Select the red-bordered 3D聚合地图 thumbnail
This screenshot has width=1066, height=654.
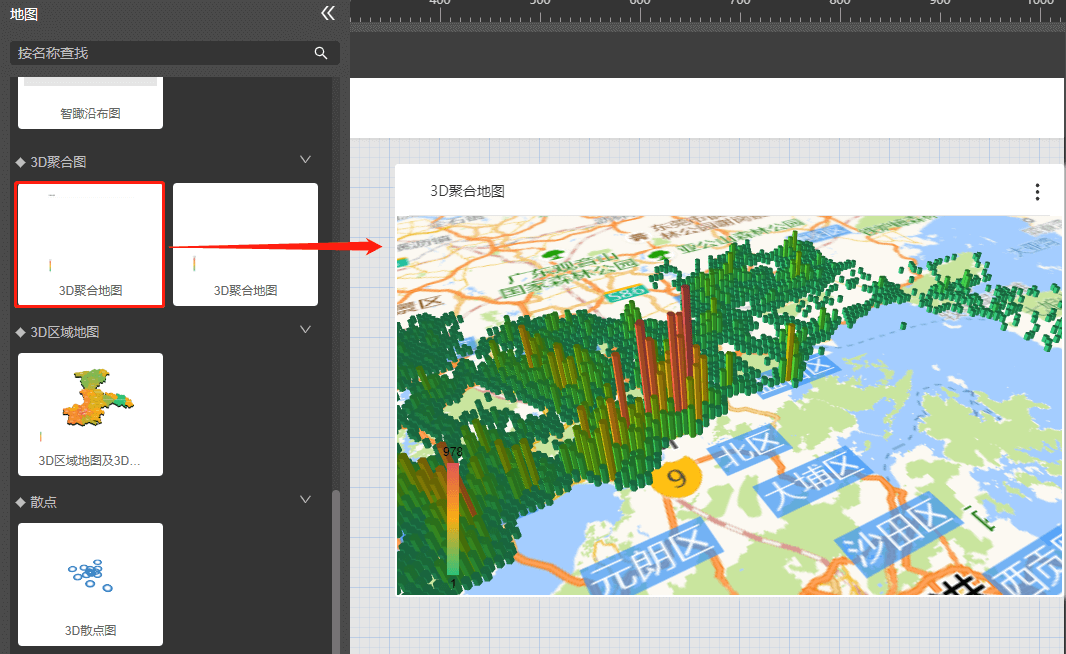90,244
